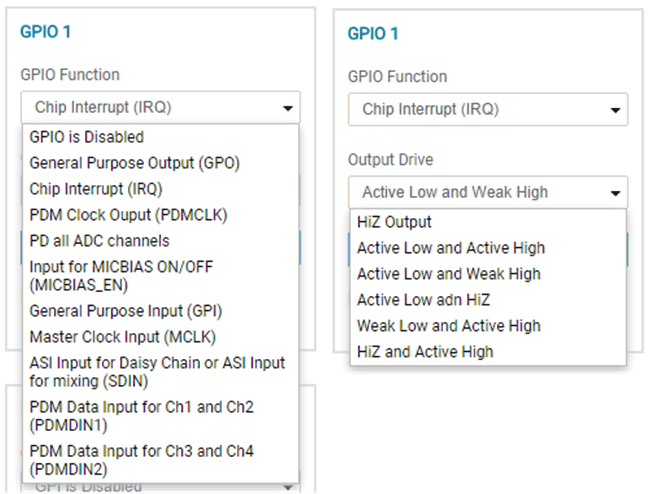Select 'Active Low adn HiZ' option
Image resolution: width=657 pixels, height=494 pixels.
[423, 300]
